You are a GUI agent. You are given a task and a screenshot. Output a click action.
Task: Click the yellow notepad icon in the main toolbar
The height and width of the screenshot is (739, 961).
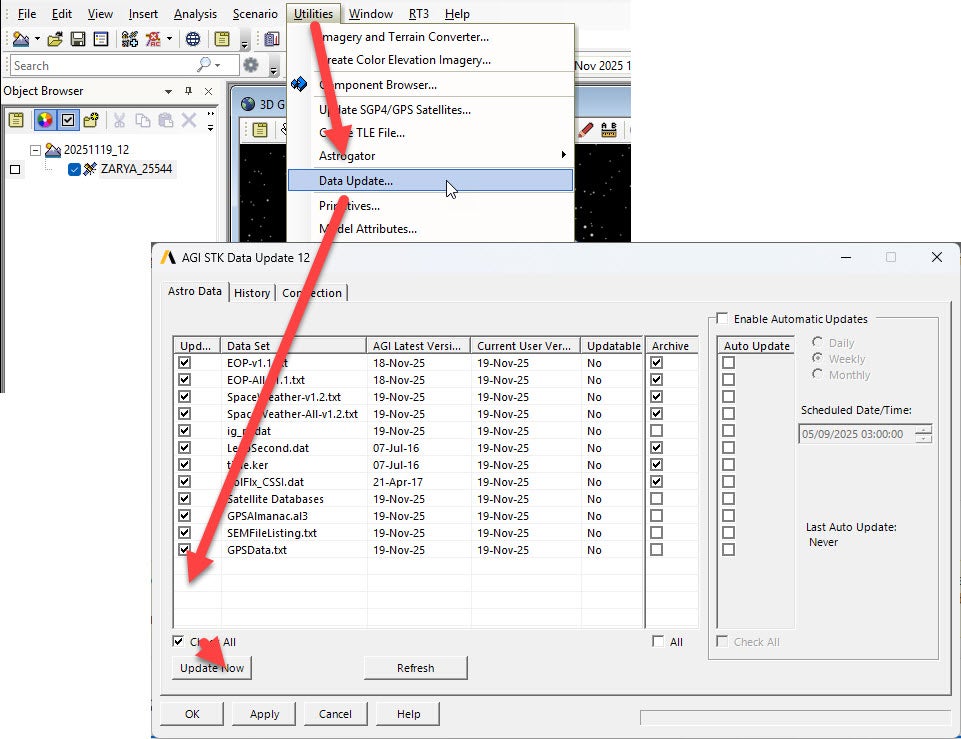pyautogui.click(x=222, y=39)
